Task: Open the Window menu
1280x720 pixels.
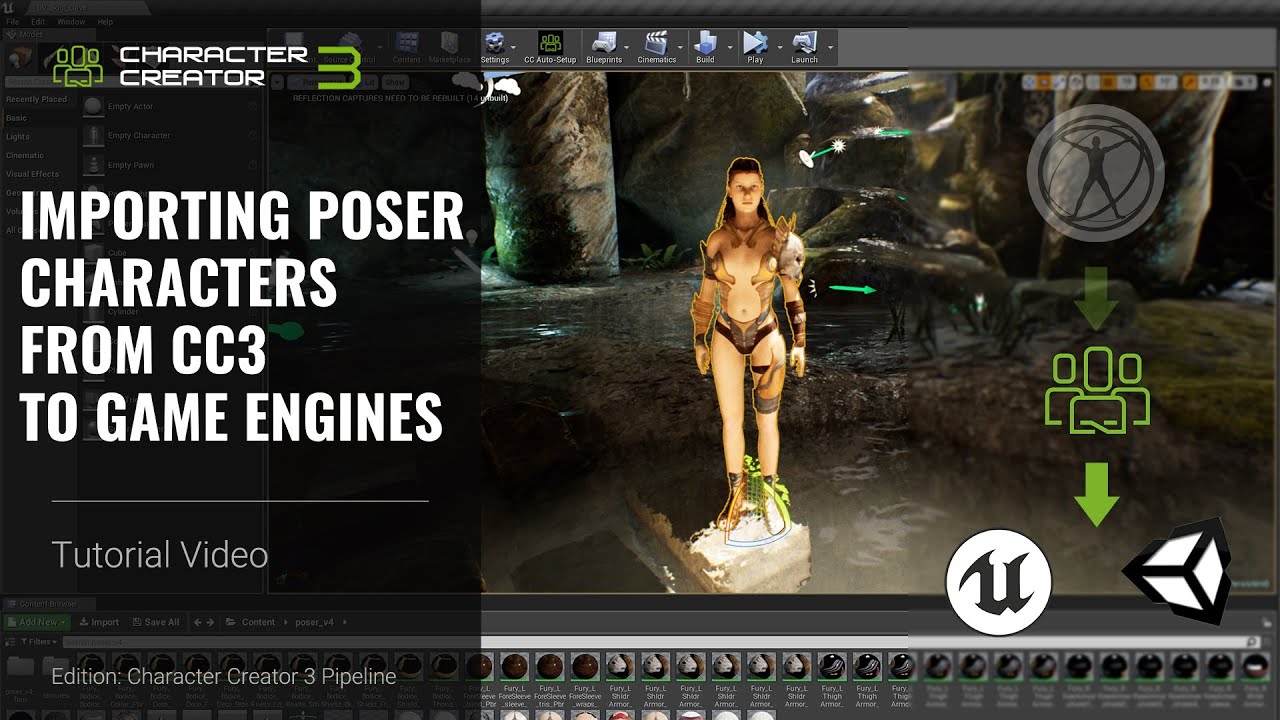Action: pyautogui.click(x=71, y=21)
